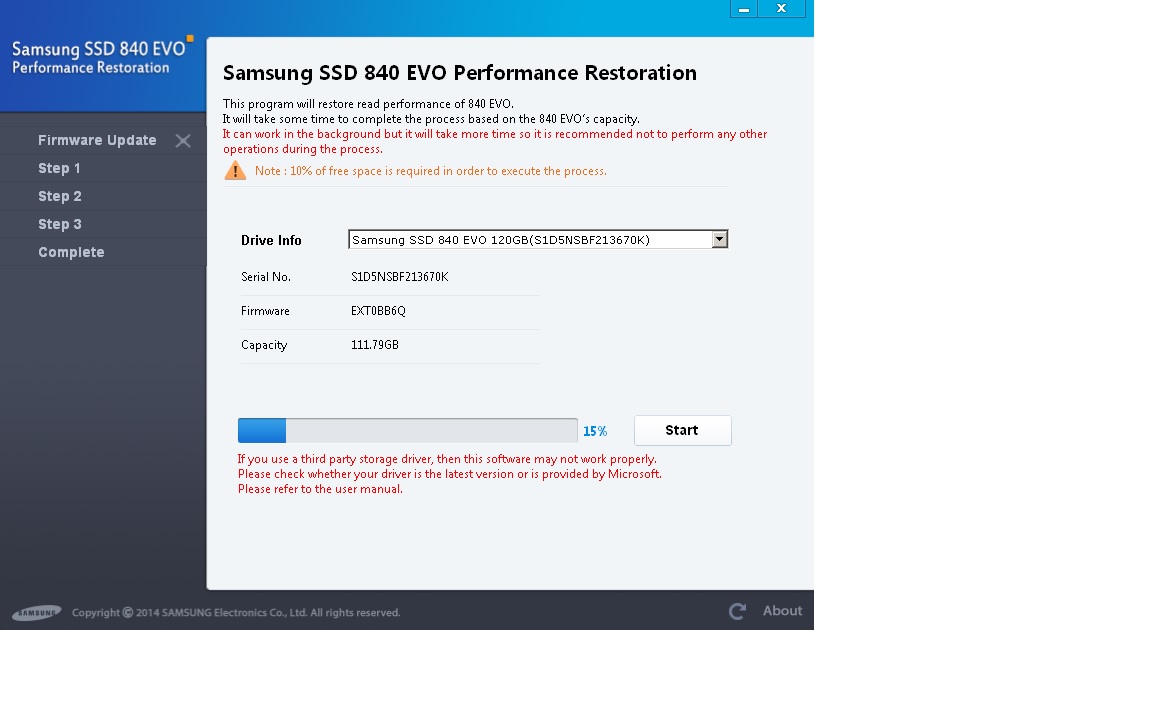Click 'Please refer to the user manual' text
Viewport: 1152px width, 720px height.
(x=320, y=489)
